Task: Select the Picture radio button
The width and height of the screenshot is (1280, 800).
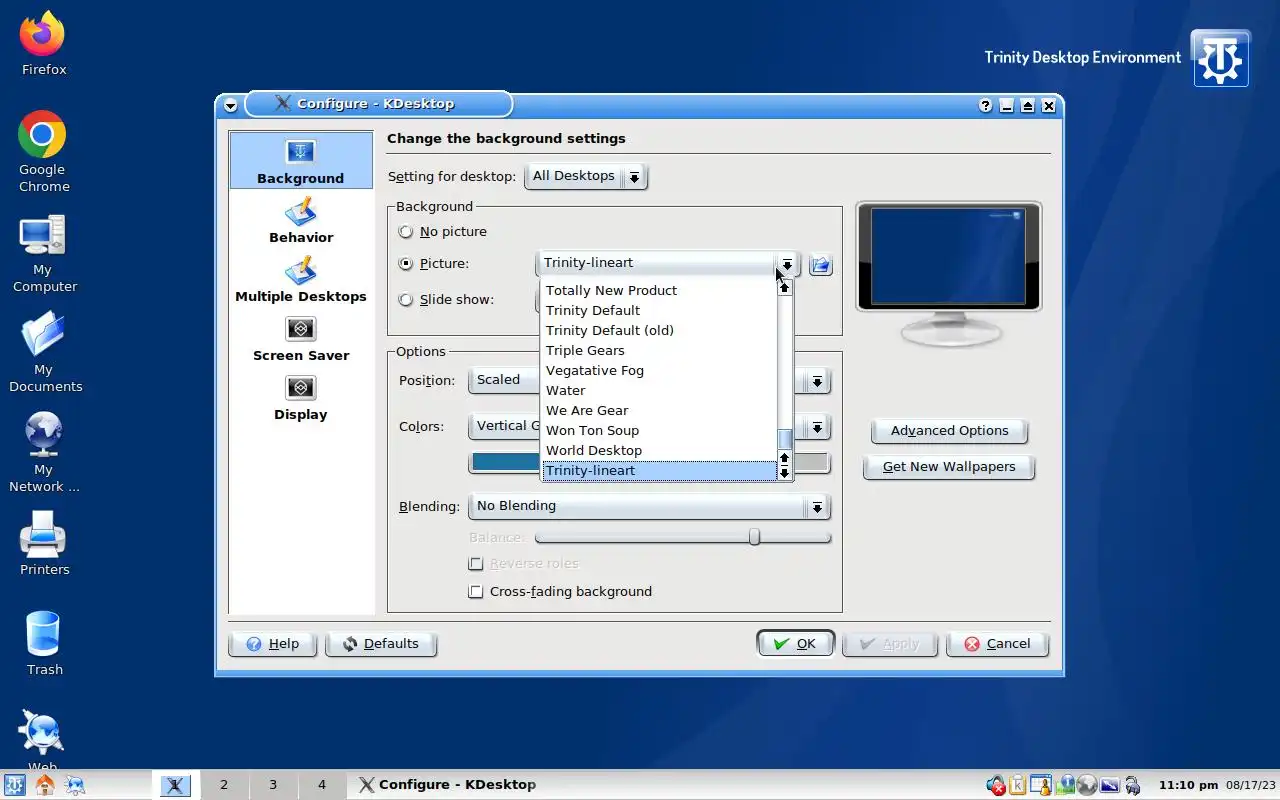Action: point(406,264)
